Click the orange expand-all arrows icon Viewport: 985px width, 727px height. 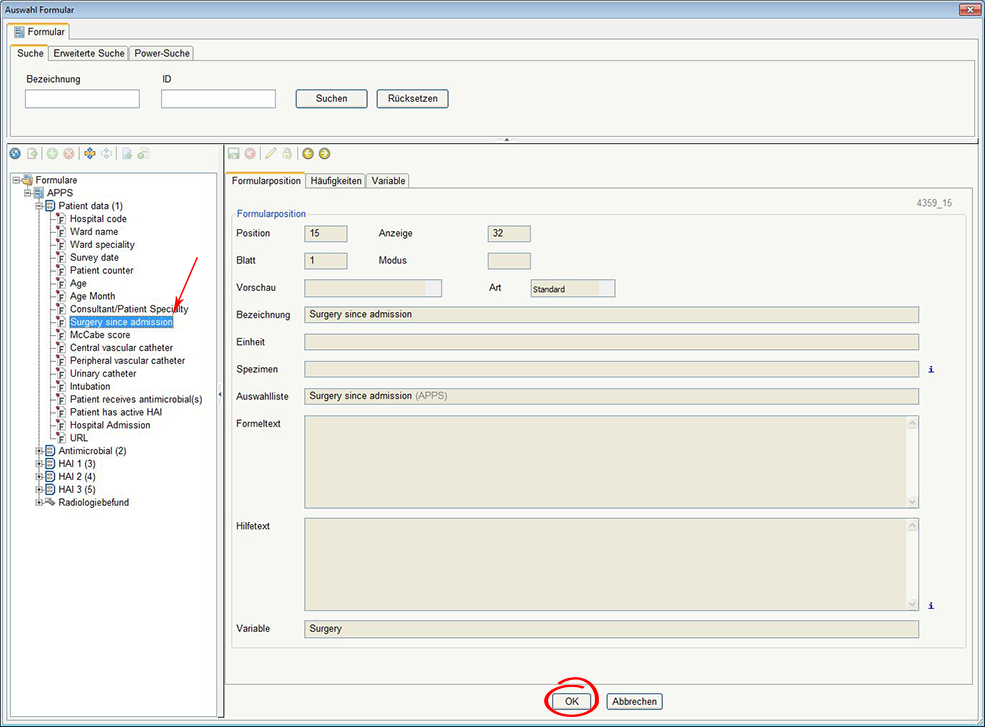[x=89, y=154]
